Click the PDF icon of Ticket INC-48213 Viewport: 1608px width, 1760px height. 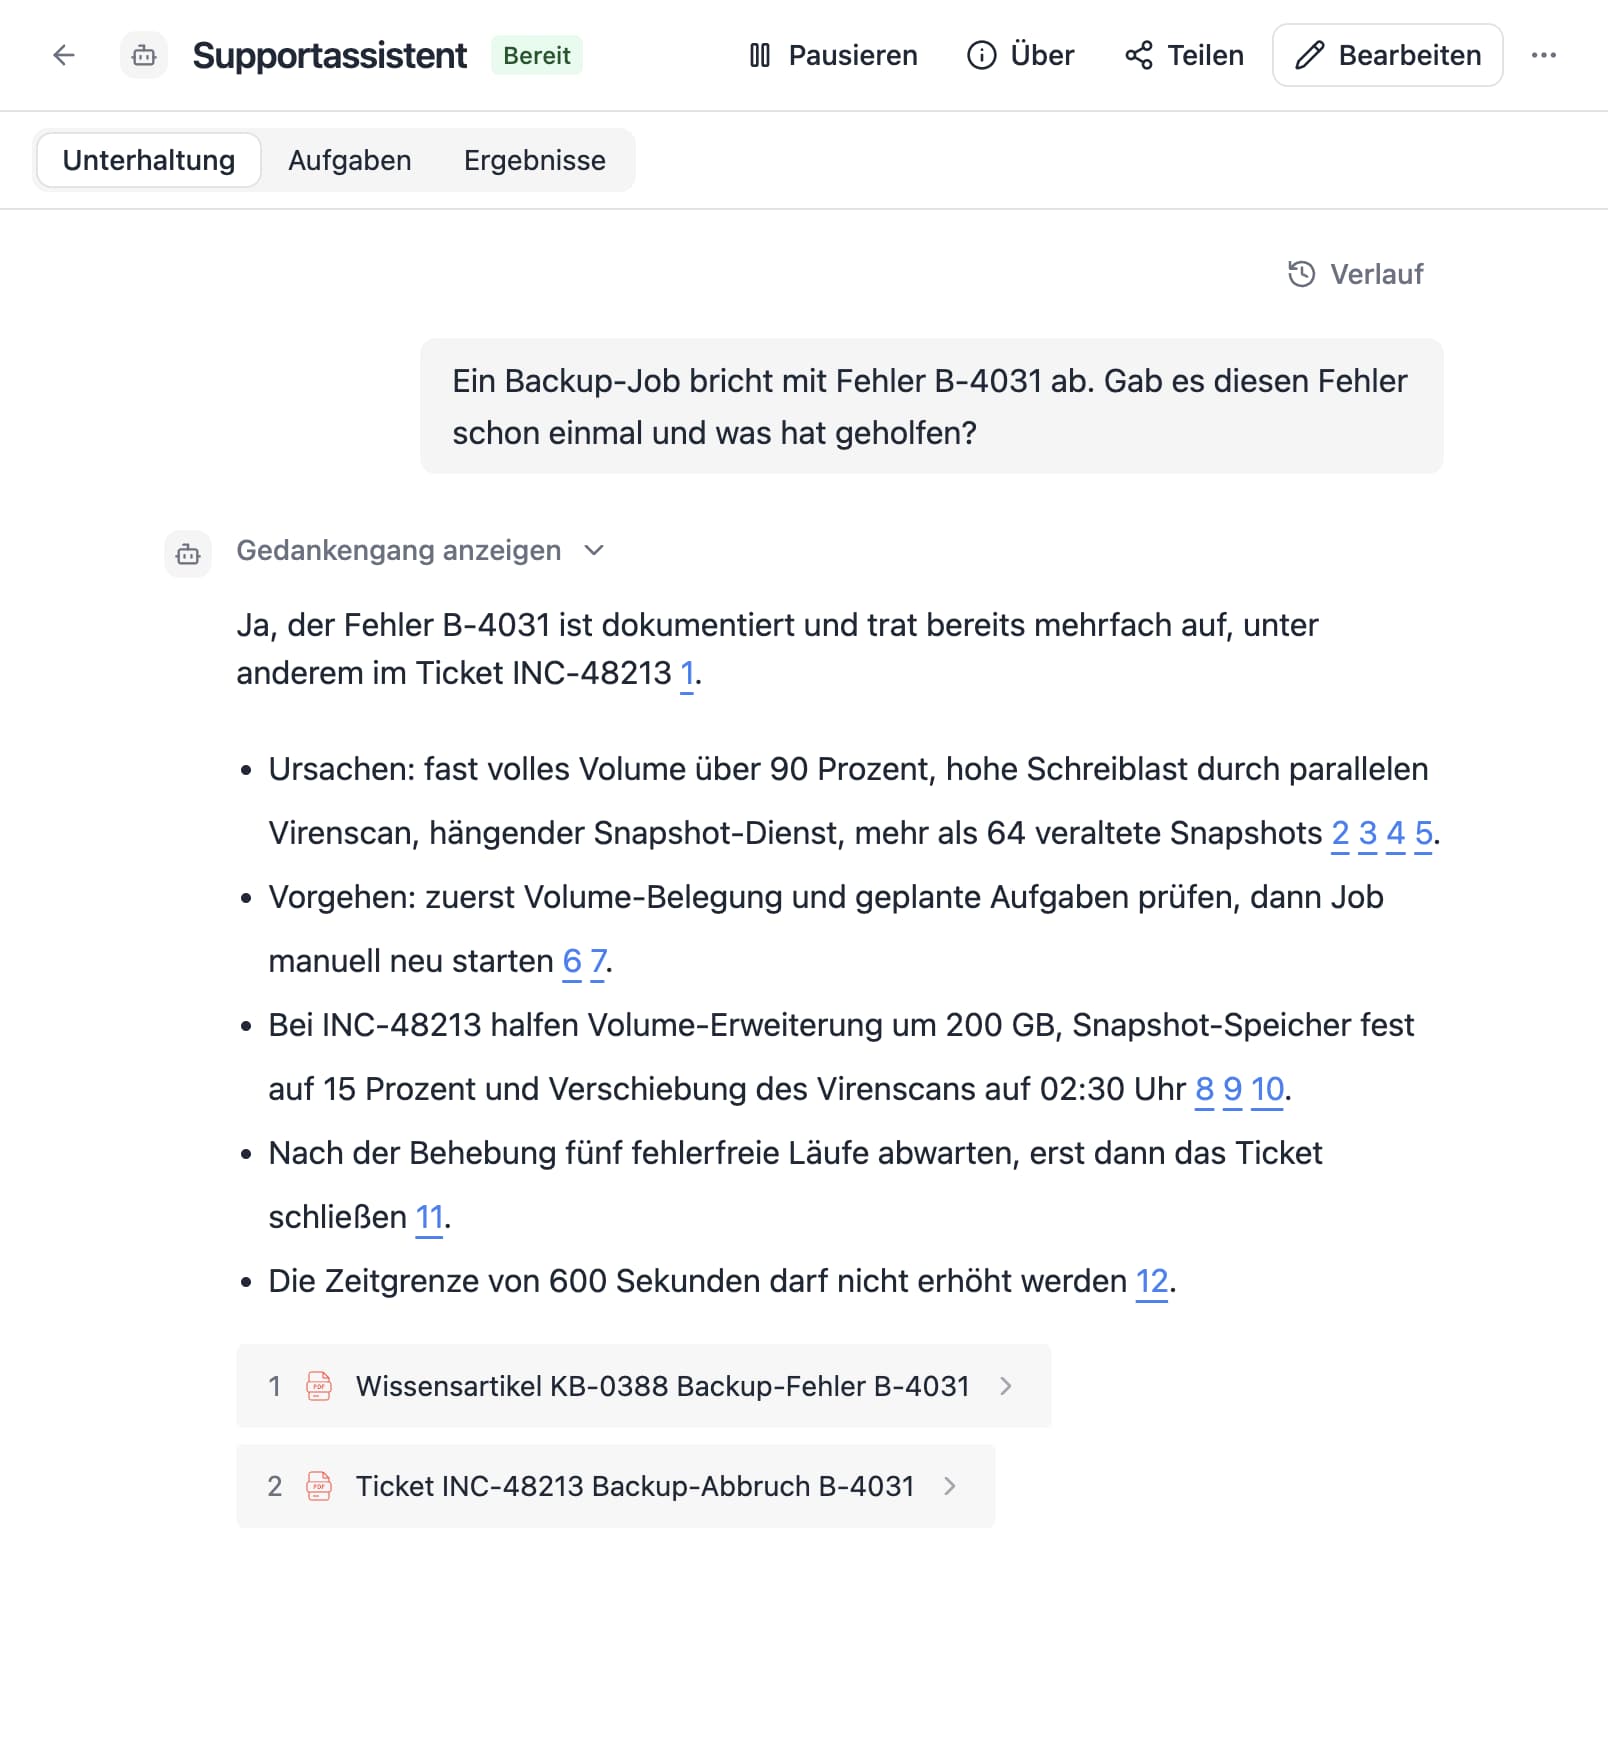(x=319, y=1486)
